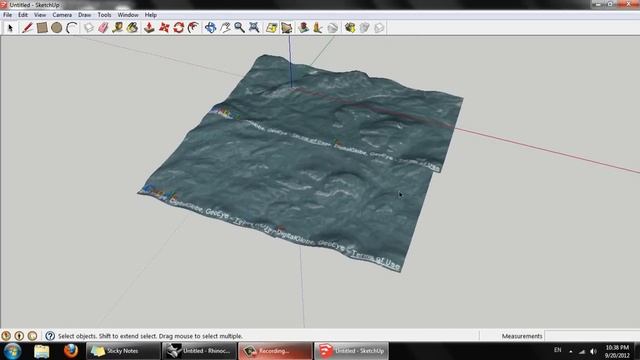Select the Zoom magnifier tool
This screenshot has width=640, height=360.
[x=239, y=28]
